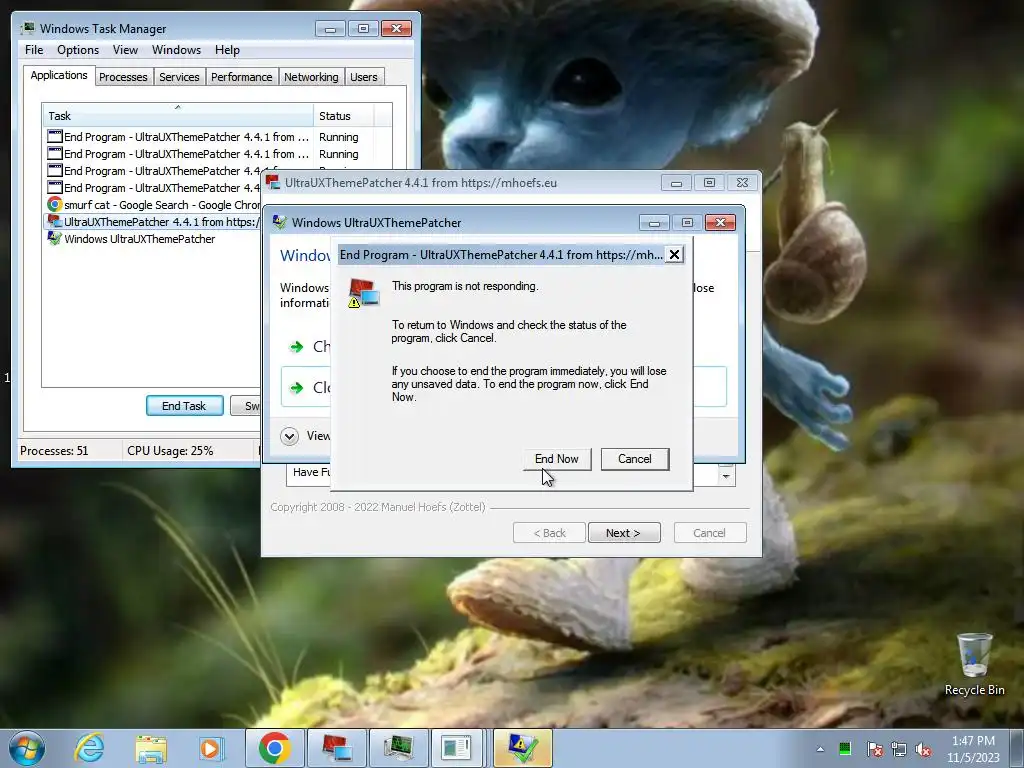The width and height of the screenshot is (1024, 768).
Task: Switch to UltraUXThemePatcher installer taskbar button
Action: click(336, 748)
